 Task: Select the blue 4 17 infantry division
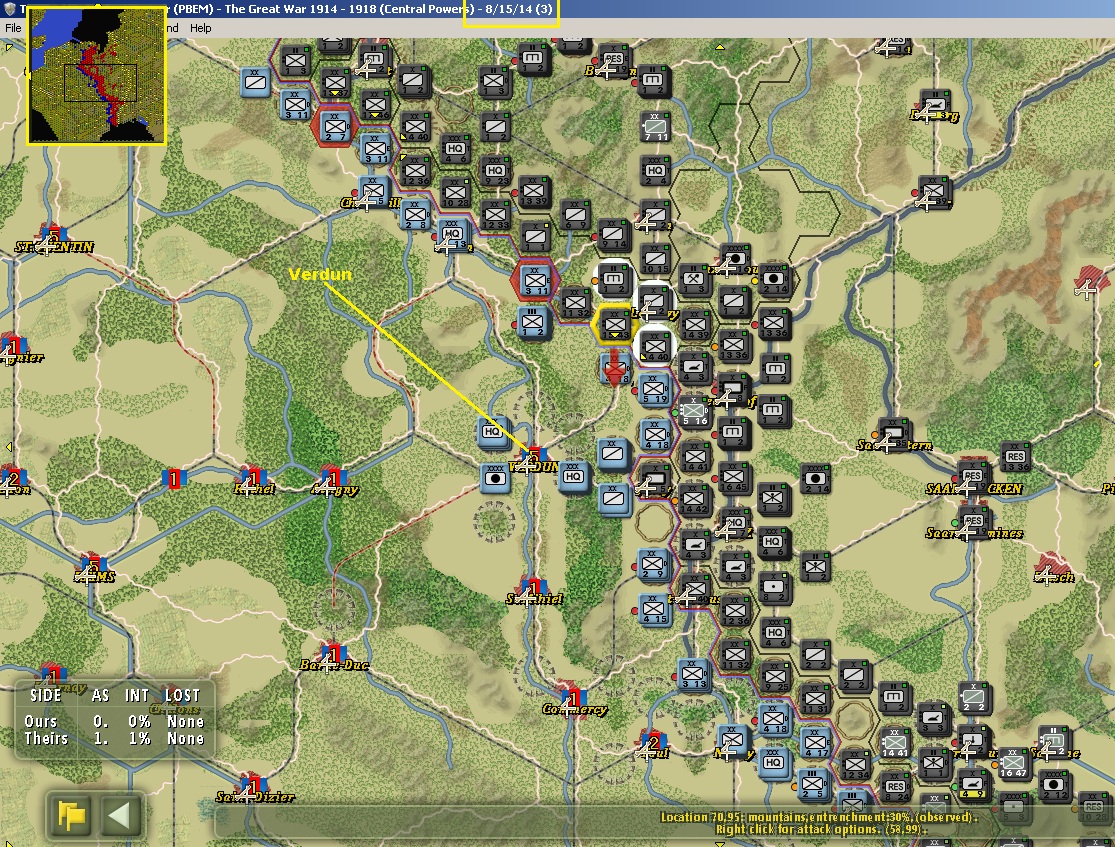(x=815, y=742)
